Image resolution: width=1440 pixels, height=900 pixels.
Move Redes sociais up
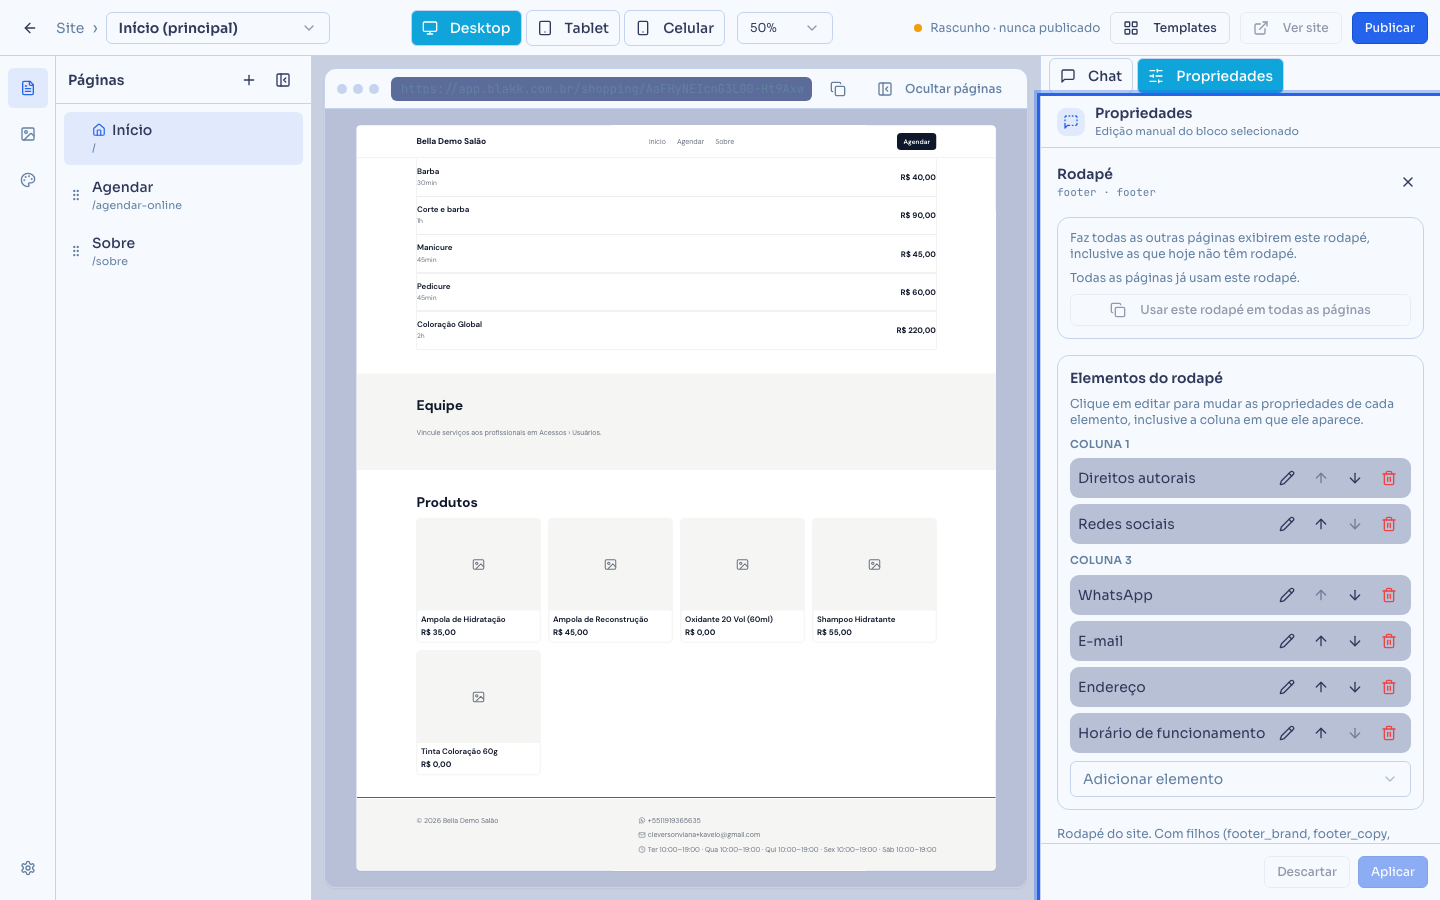1321,524
